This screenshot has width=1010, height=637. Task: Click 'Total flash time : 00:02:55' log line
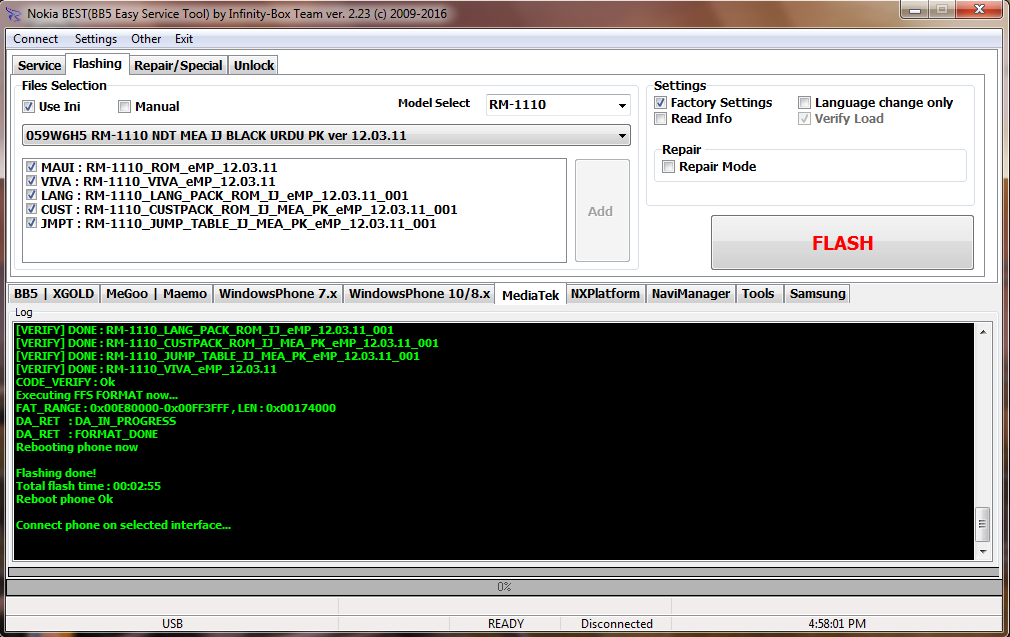pos(88,486)
